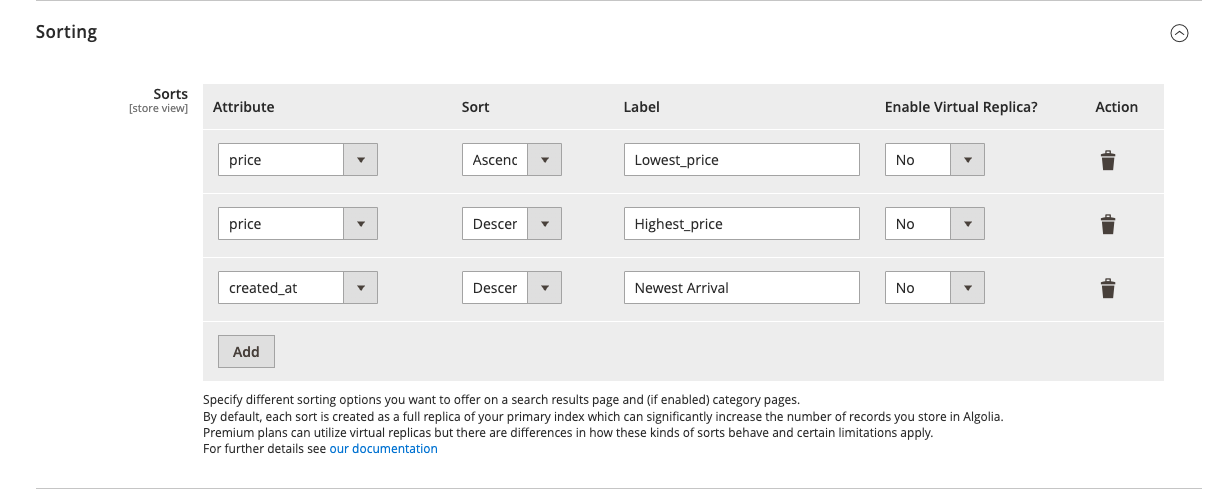Click the Sorting section heading
Screen dimensions: 1218x490
click(66, 32)
